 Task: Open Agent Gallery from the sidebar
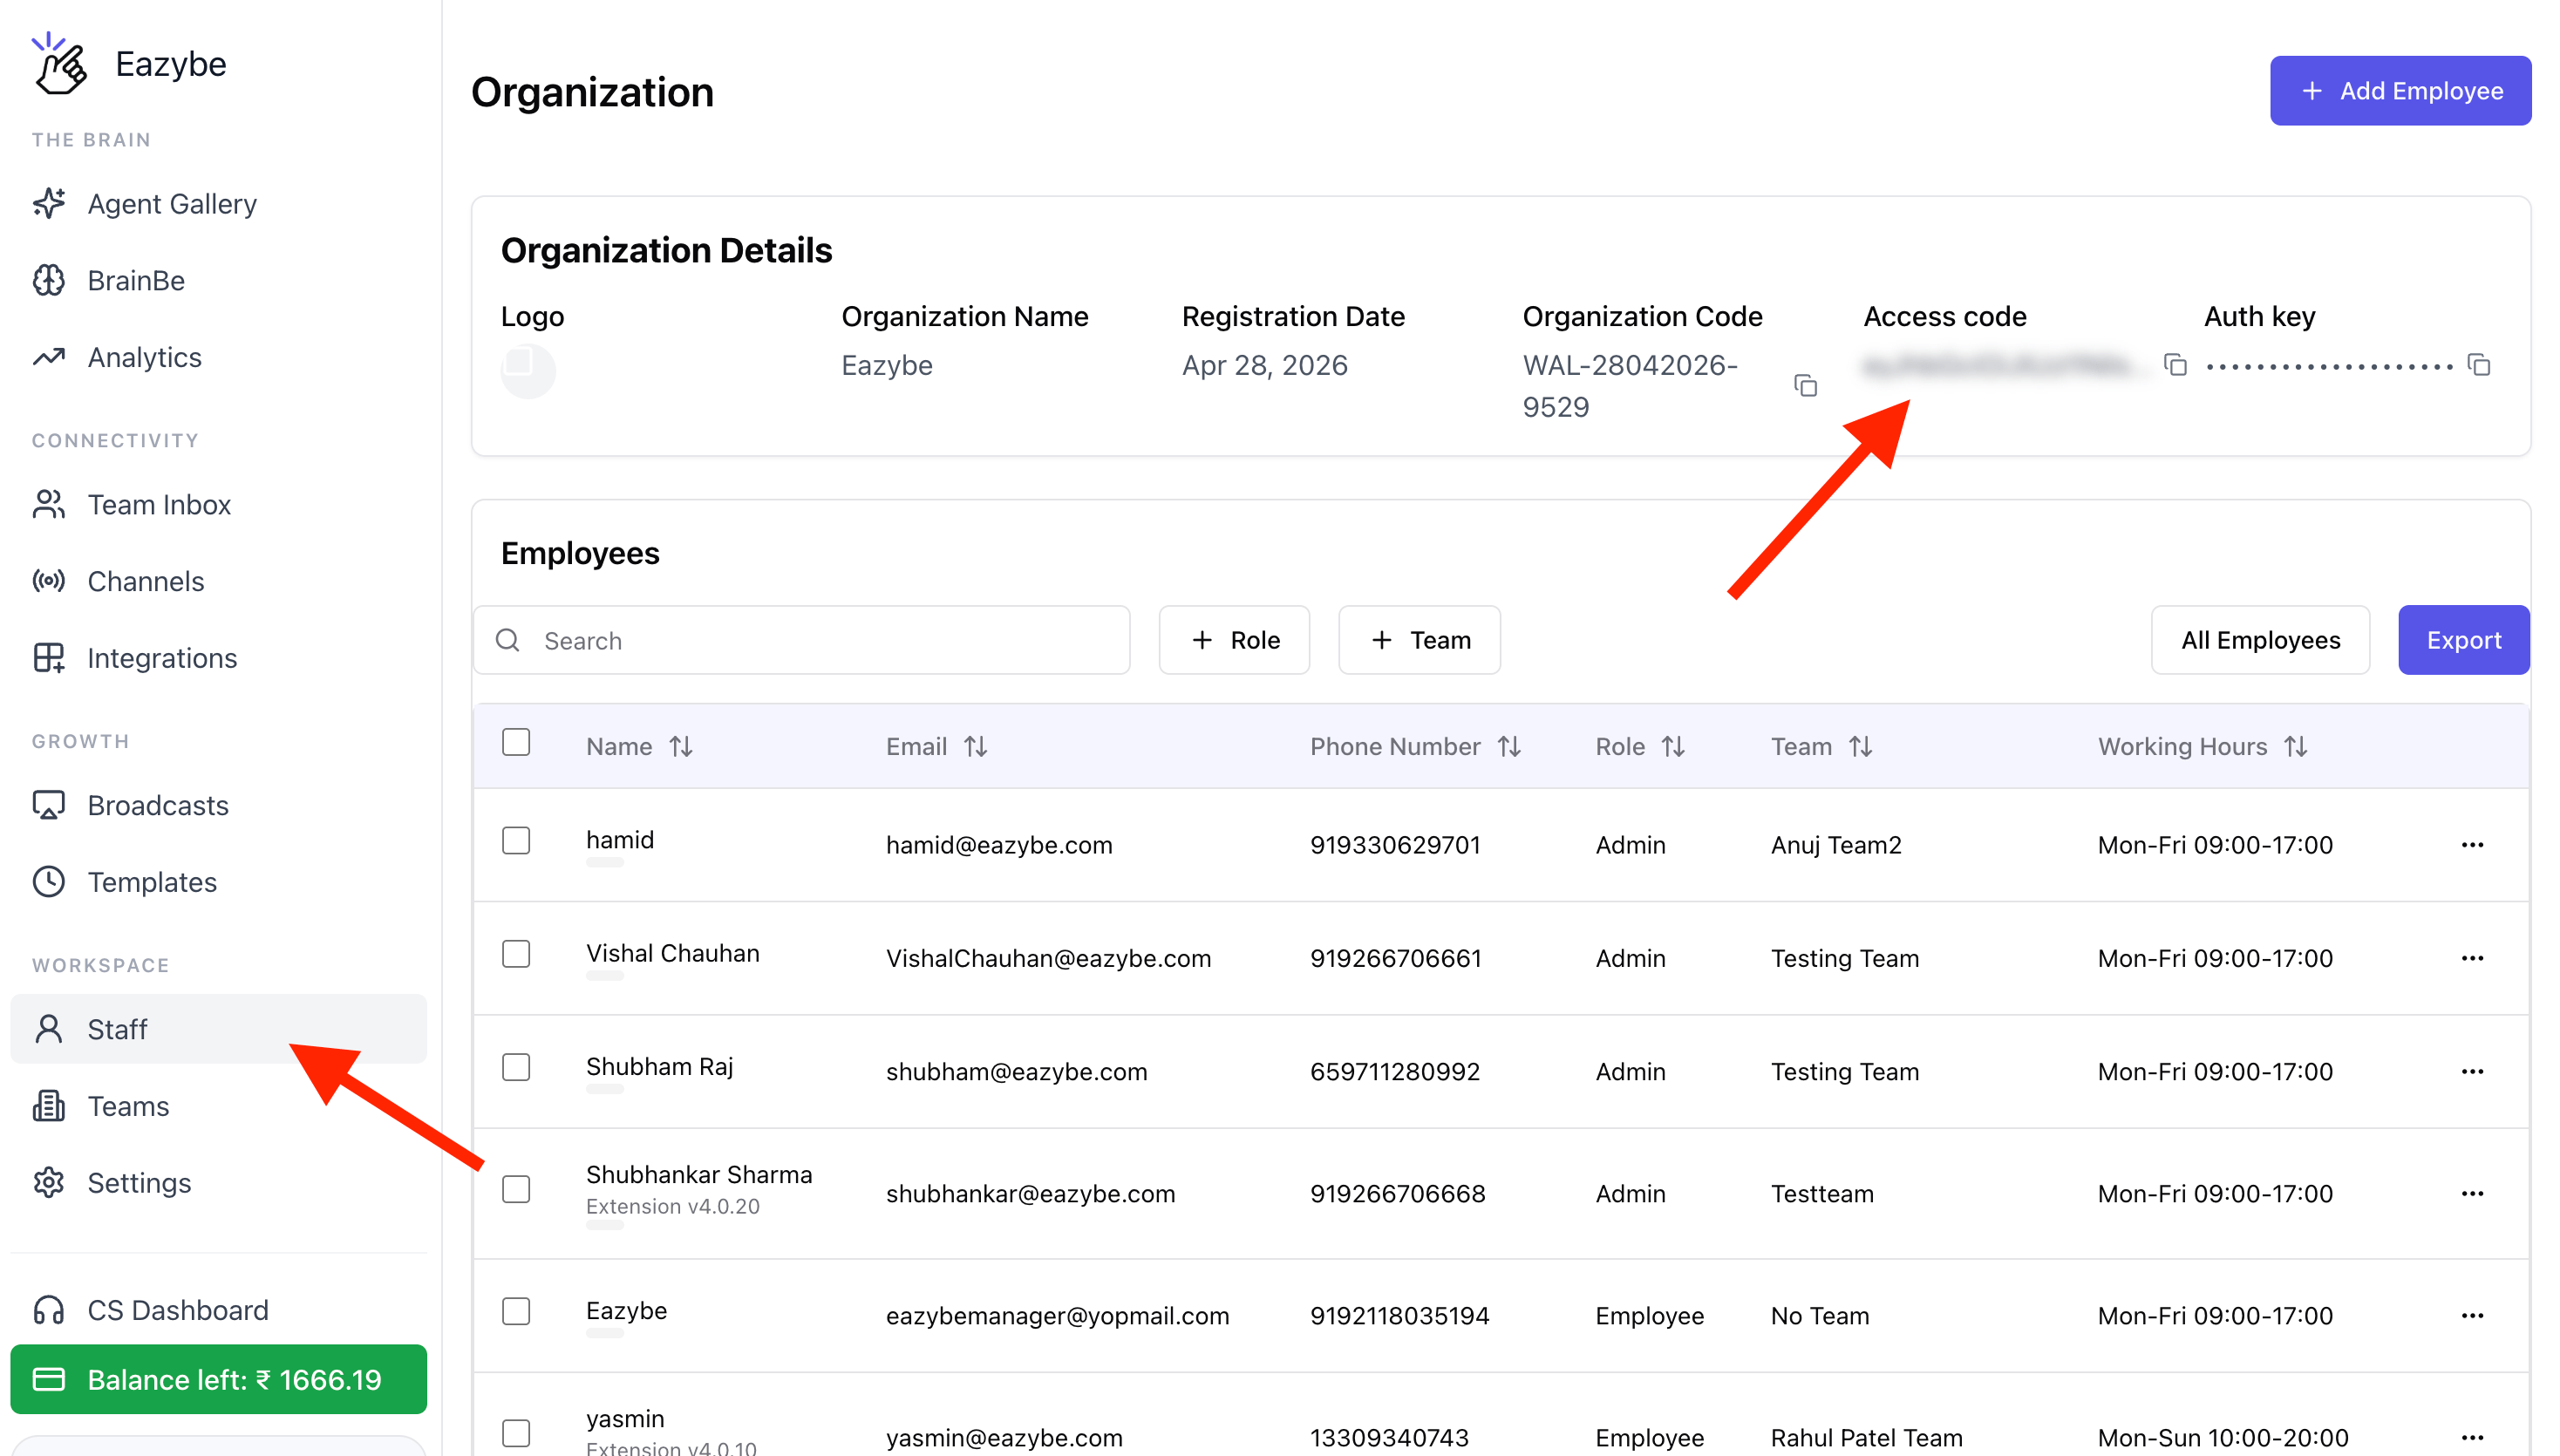218,204
